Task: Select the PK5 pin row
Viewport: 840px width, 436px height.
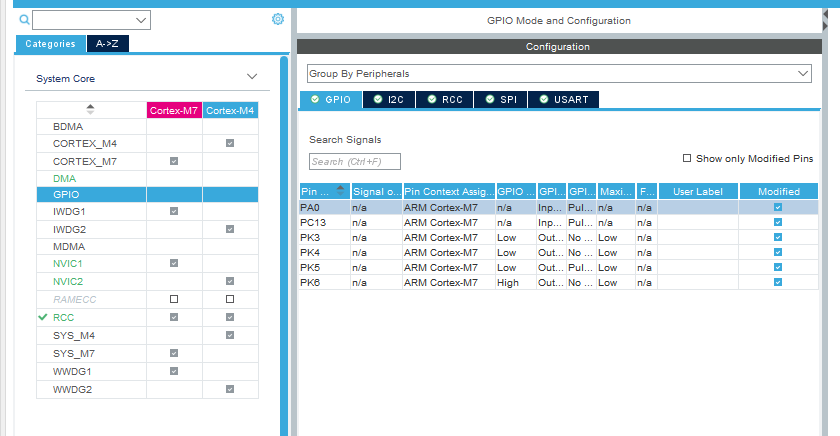Action: 558,267
